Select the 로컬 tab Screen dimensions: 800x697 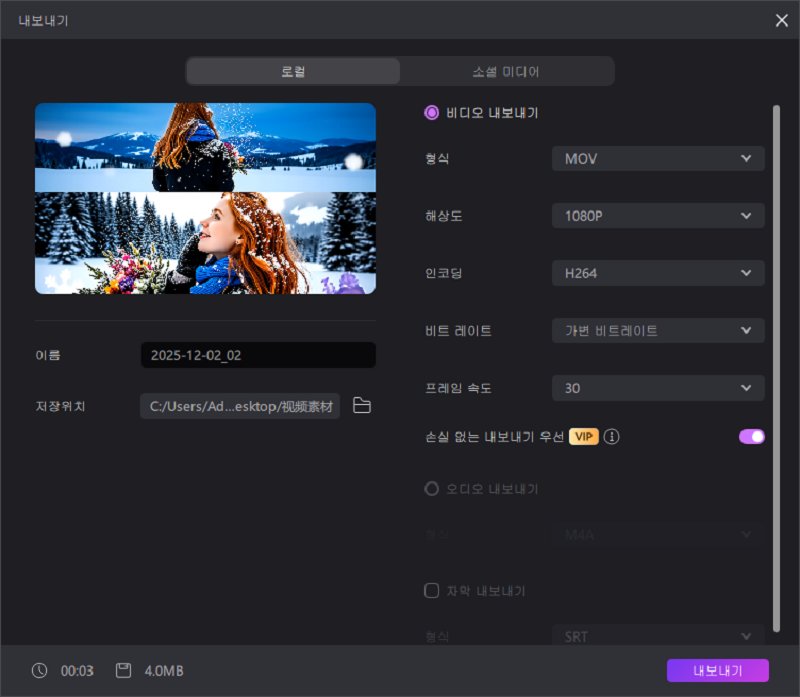[291, 71]
